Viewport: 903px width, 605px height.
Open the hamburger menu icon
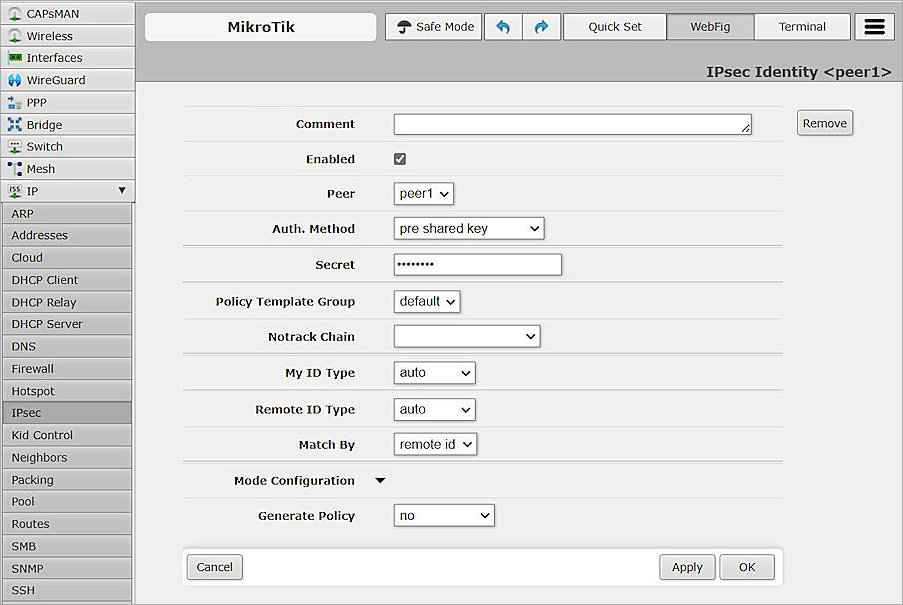[874, 27]
